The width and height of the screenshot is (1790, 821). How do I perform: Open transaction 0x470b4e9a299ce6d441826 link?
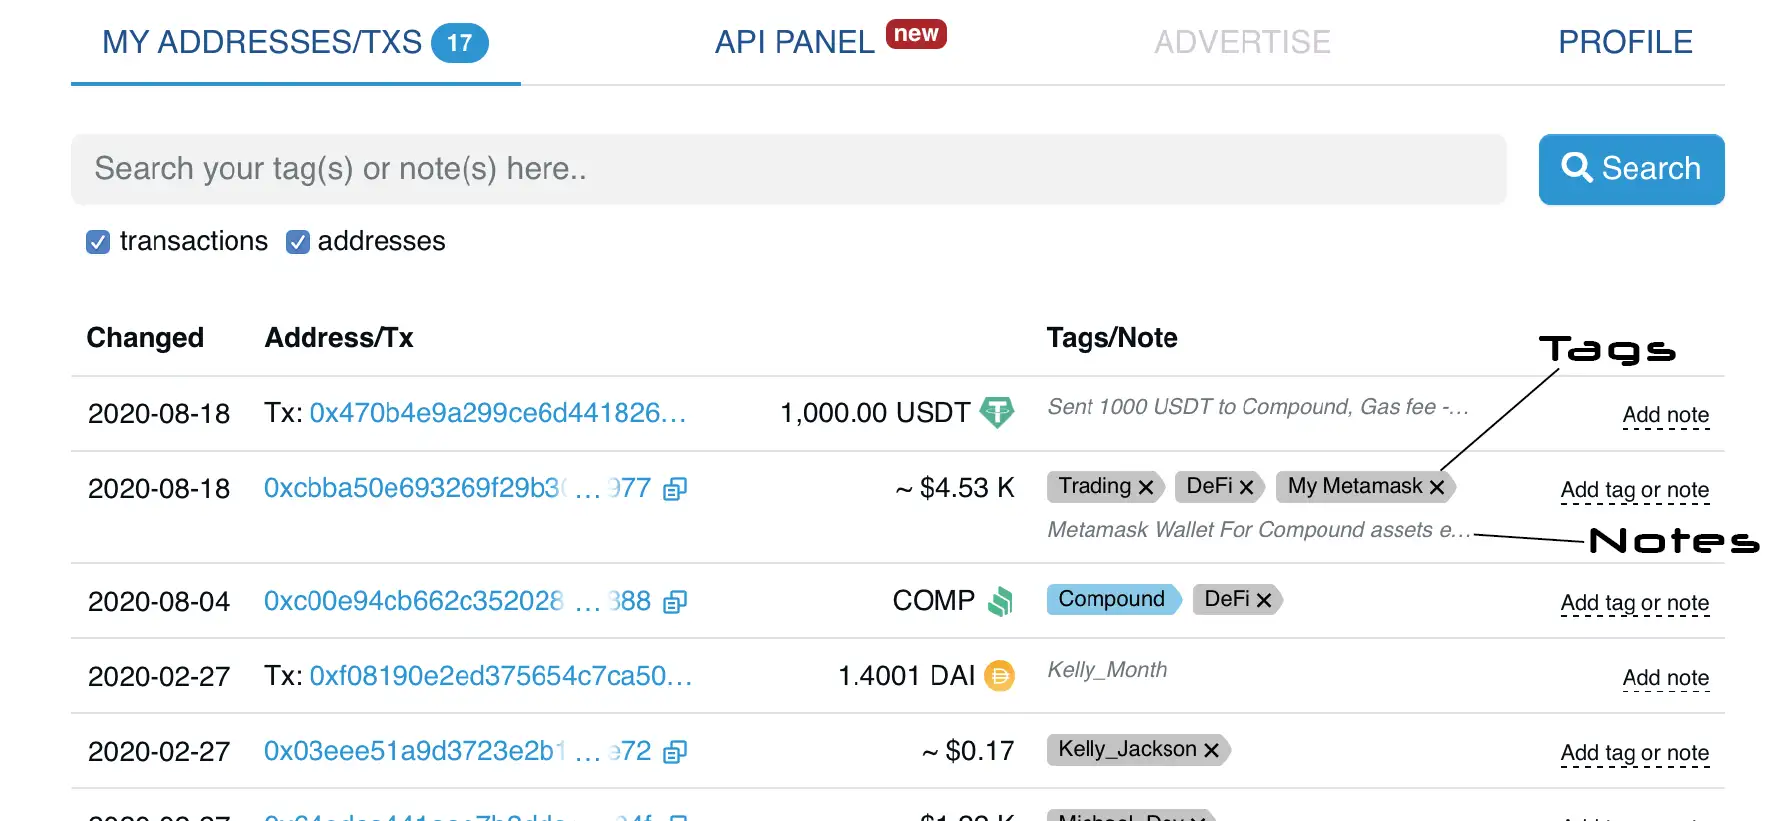[x=497, y=413]
